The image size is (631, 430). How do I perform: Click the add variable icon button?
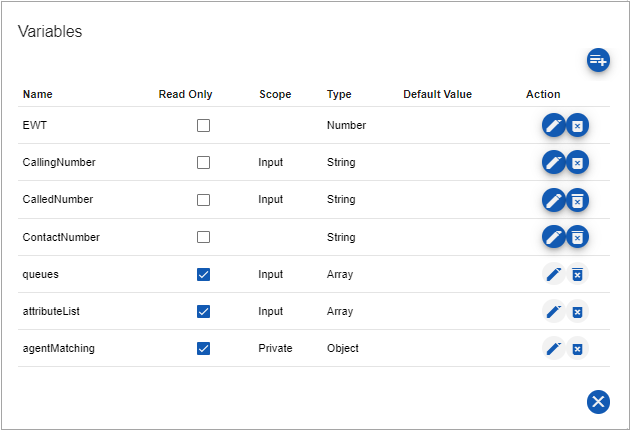598,60
